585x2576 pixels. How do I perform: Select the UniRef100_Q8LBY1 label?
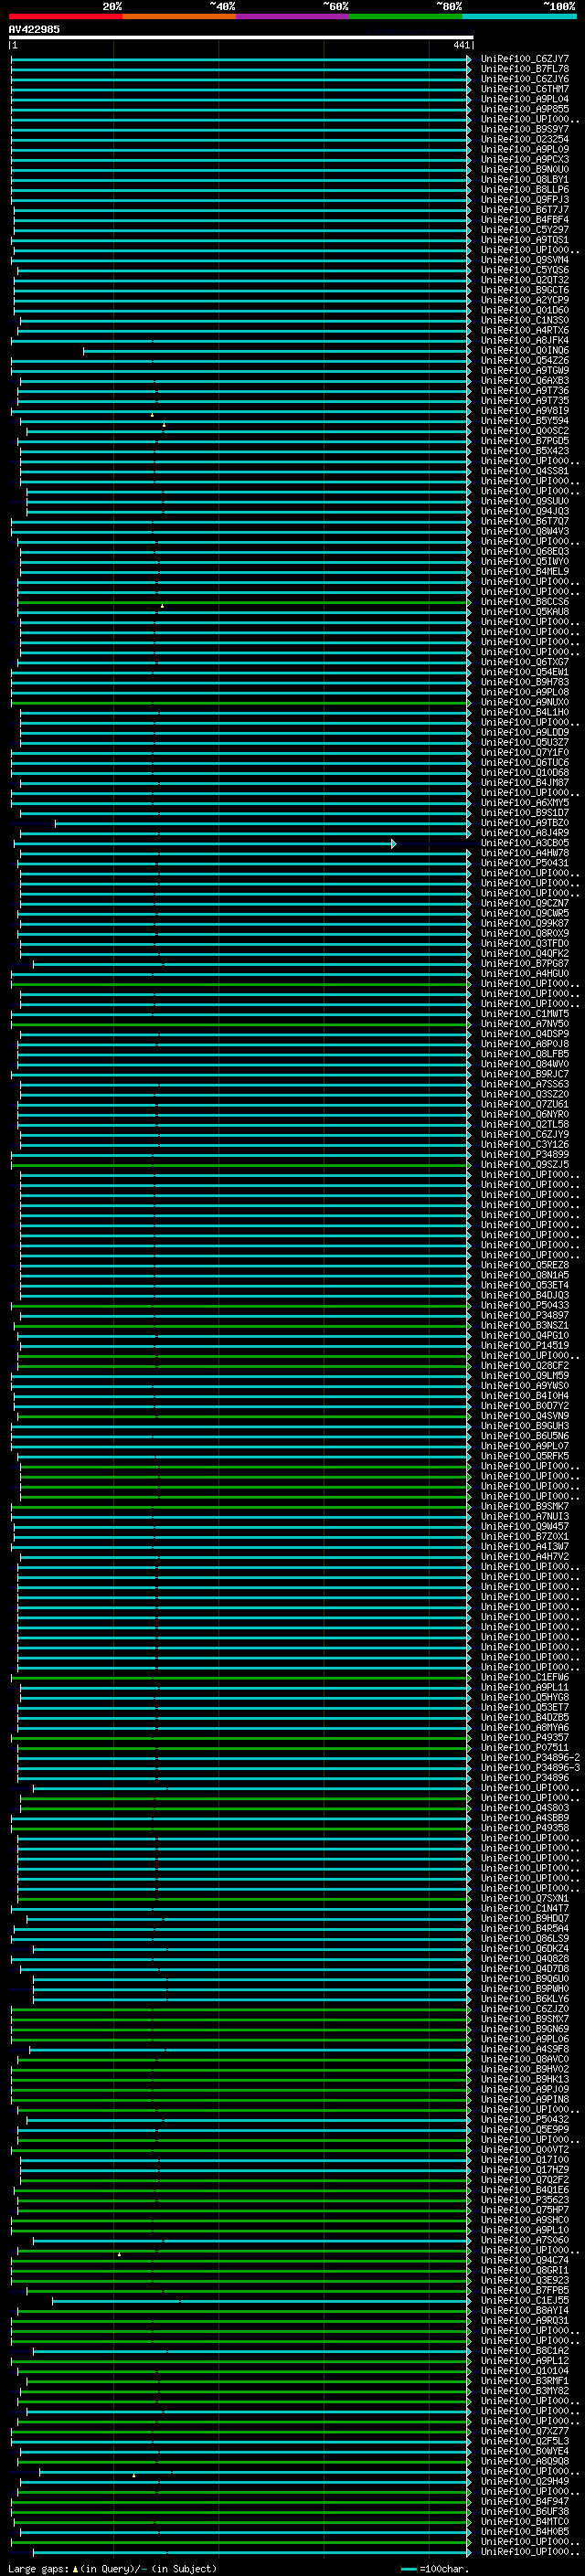click(524, 180)
